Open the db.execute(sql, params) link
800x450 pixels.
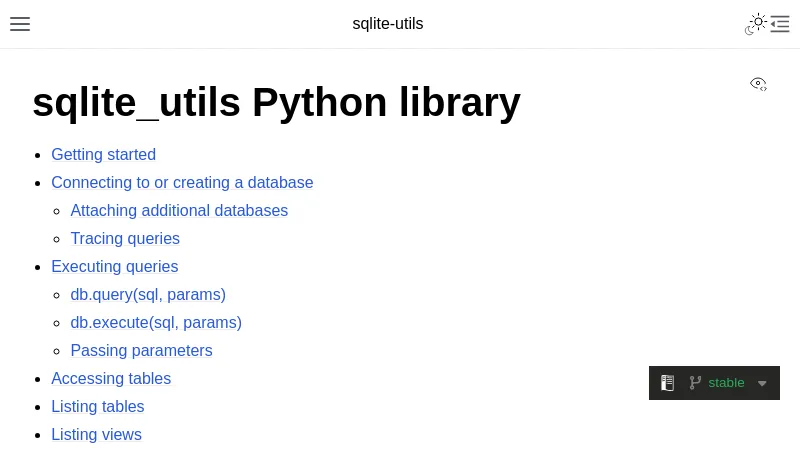click(156, 323)
